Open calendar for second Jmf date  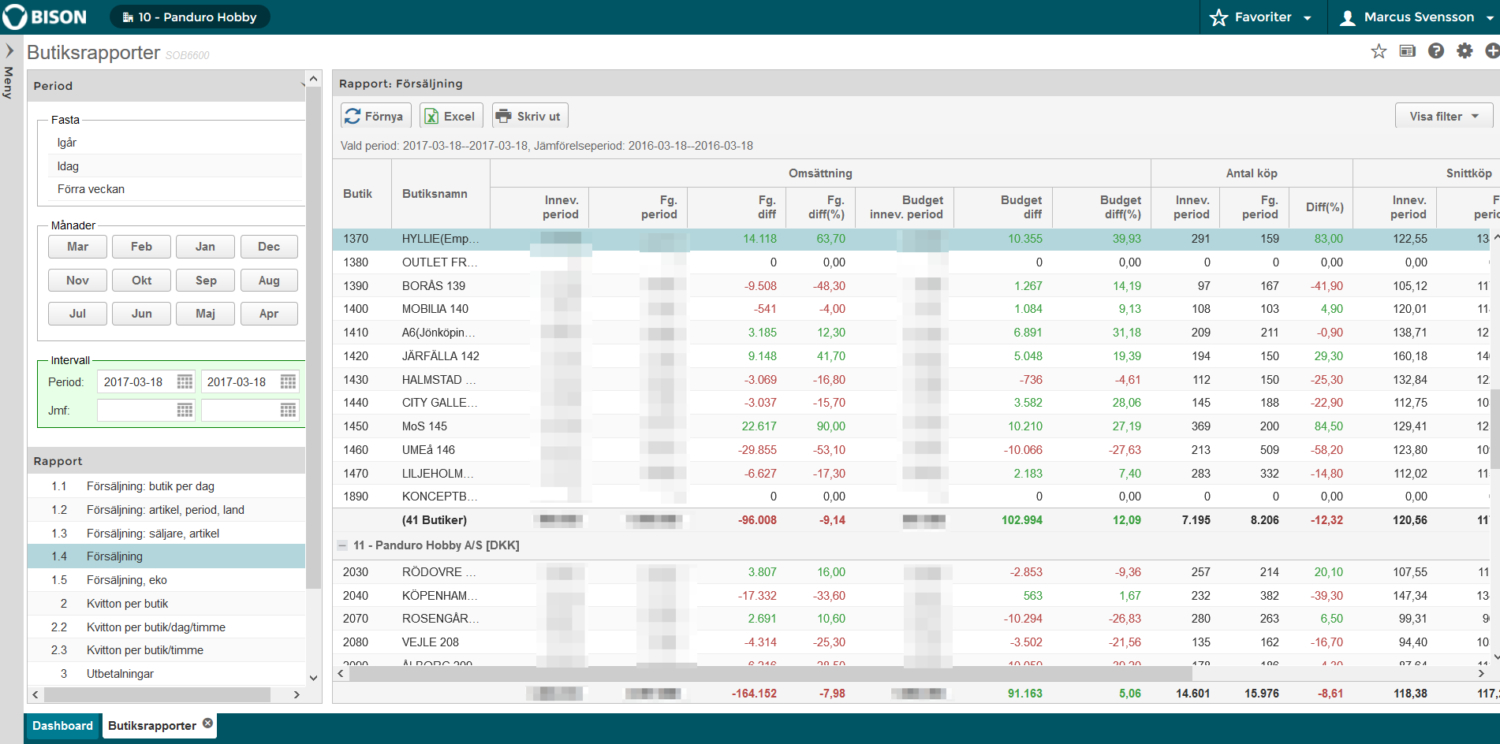(288, 410)
